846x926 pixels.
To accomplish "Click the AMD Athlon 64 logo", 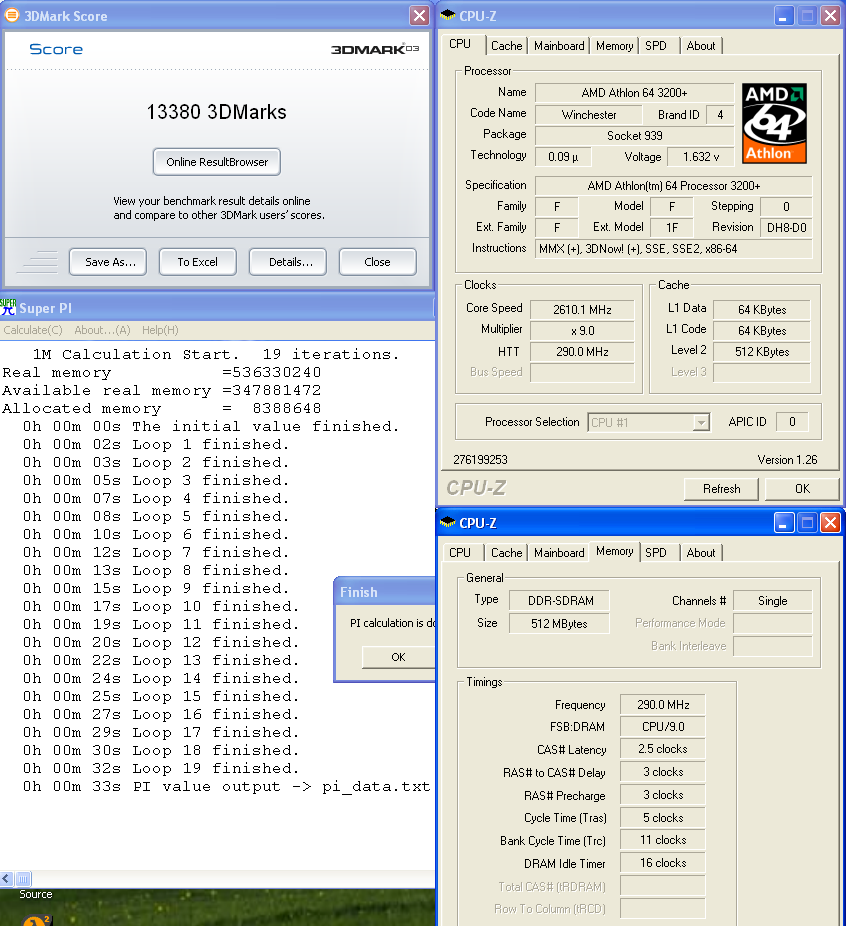I will coord(774,123).
